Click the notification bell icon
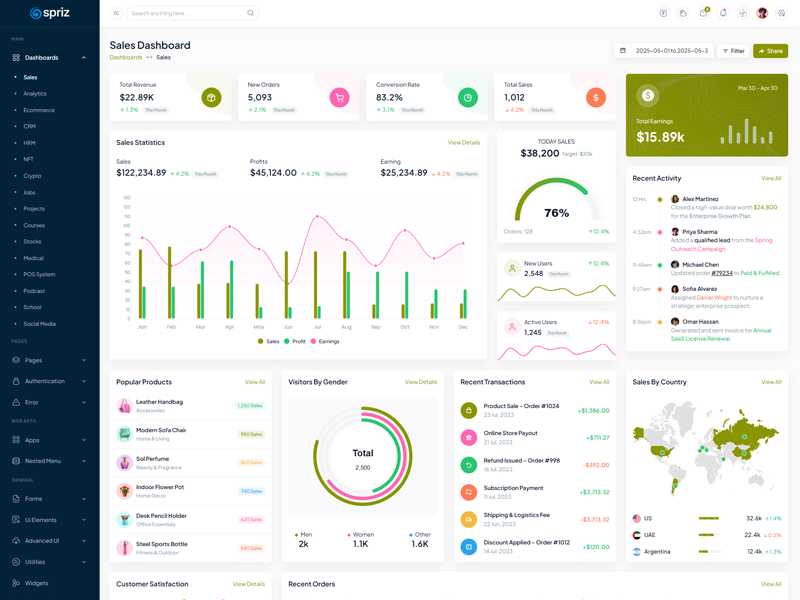 click(x=723, y=13)
